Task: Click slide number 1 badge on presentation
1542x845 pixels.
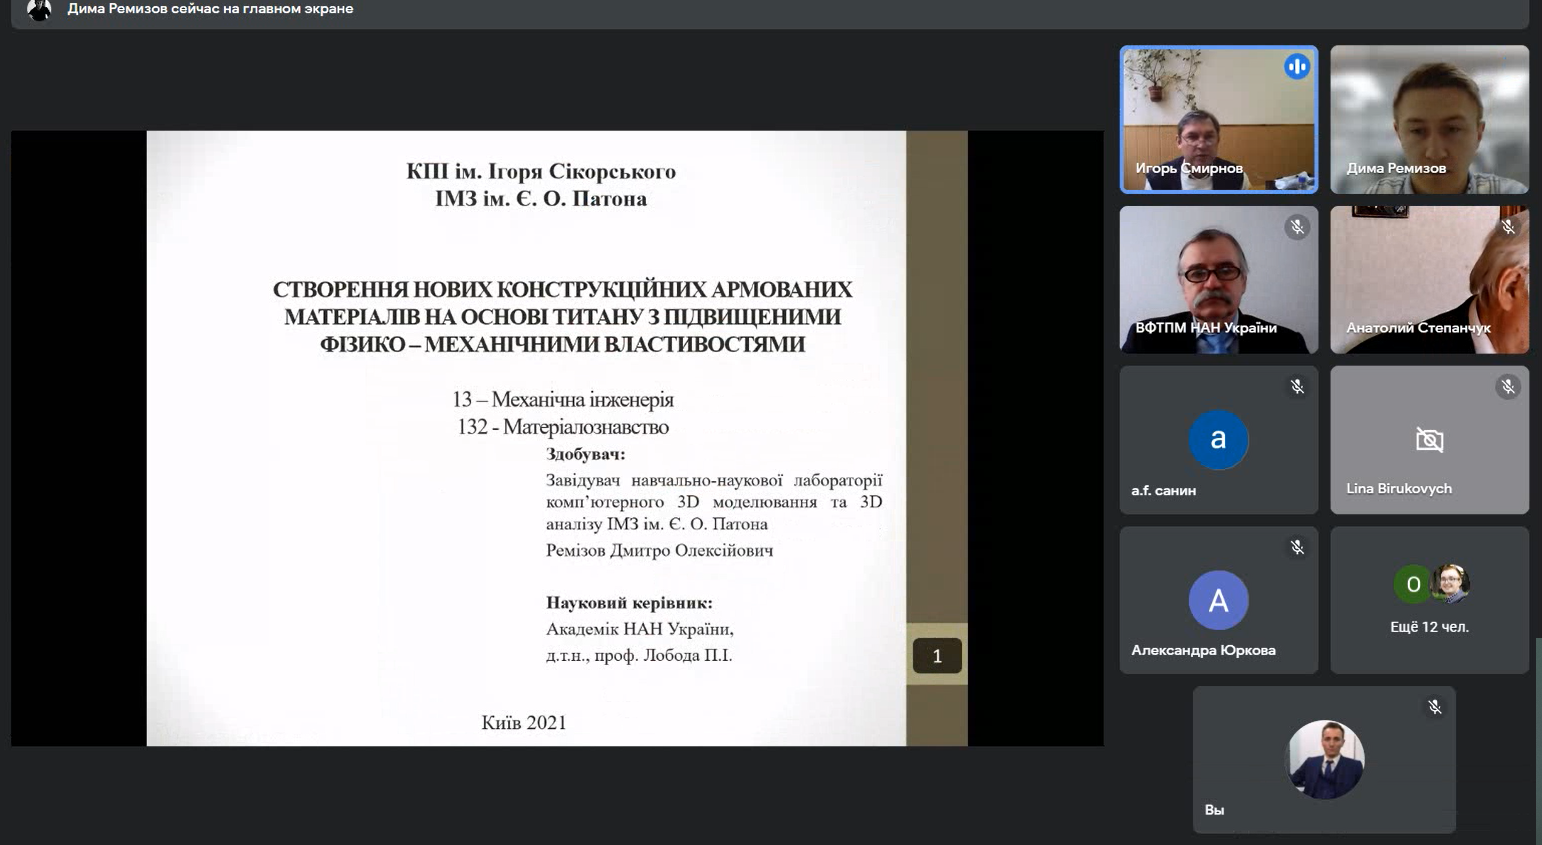Action: 937,656
